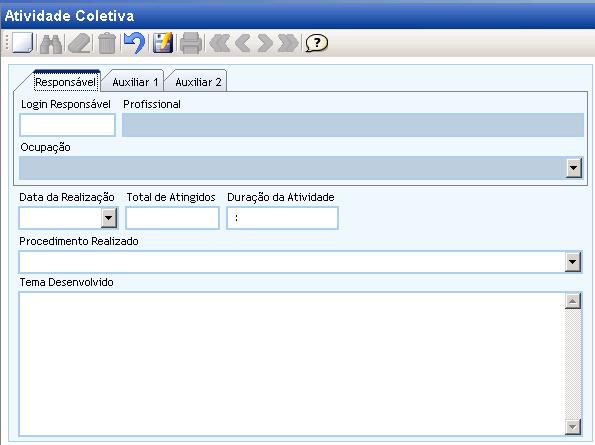Open the Data da Realização date dropdown

[109, 218]
